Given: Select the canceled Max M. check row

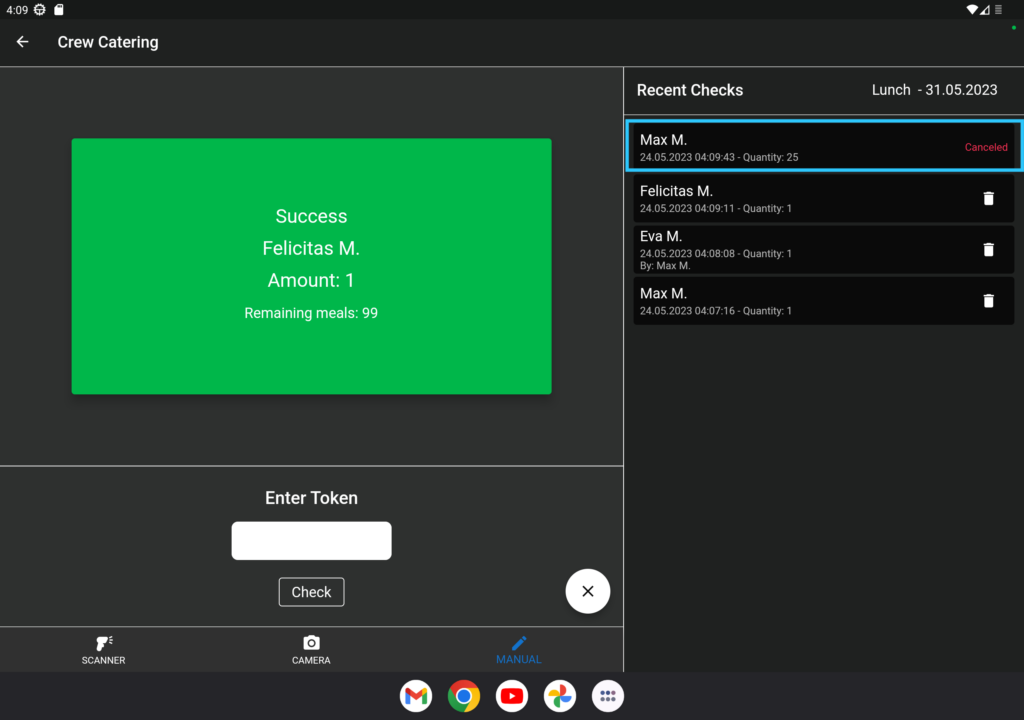Looking at the screenshot, I should pyautogui.click(x=824, y=146).
